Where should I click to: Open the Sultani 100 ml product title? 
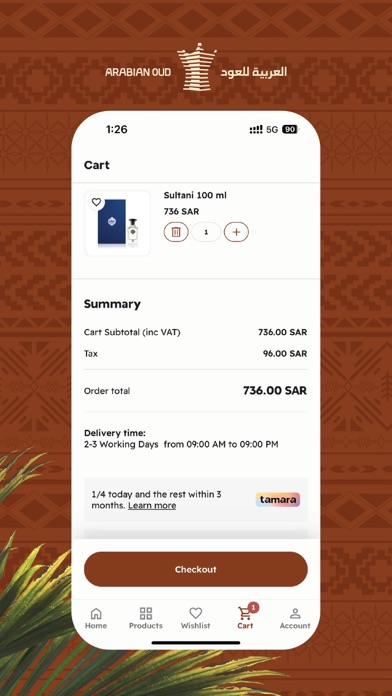point(195,195)
